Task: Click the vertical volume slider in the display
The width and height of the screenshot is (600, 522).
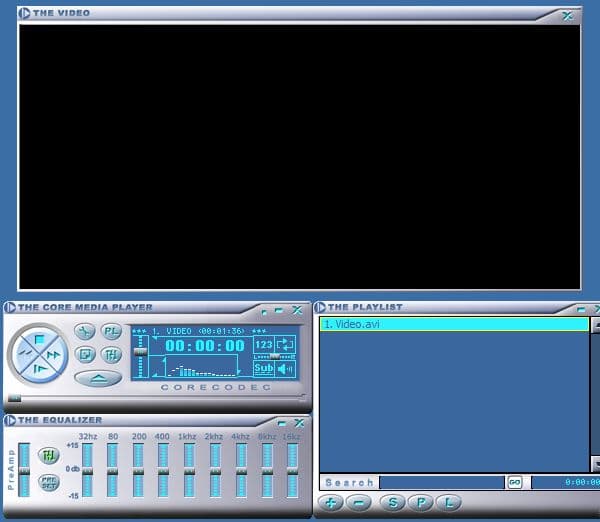Action: point(141,357)
